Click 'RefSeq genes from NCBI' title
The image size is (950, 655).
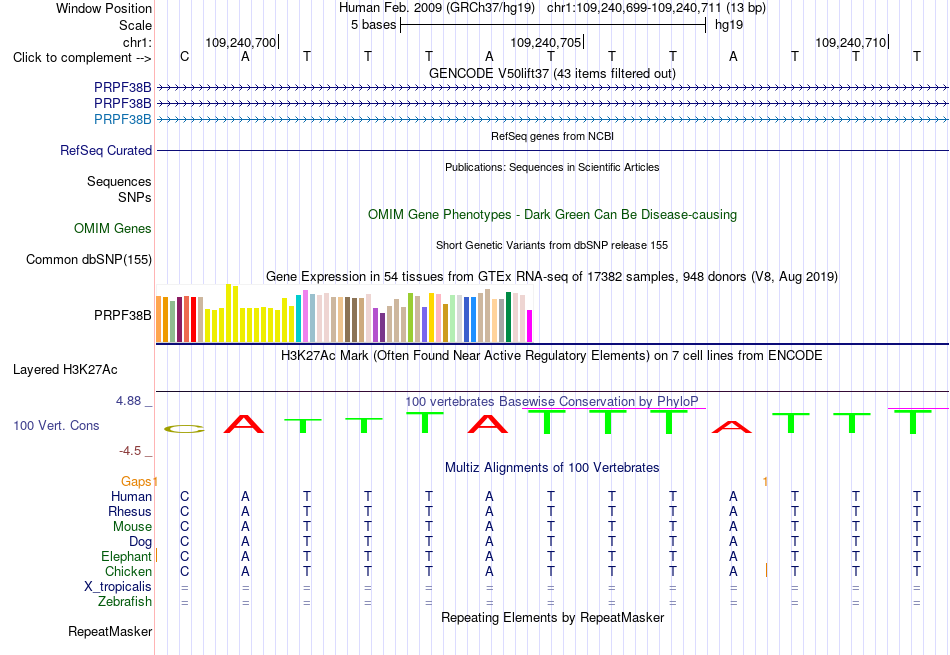tap(552, 136)
